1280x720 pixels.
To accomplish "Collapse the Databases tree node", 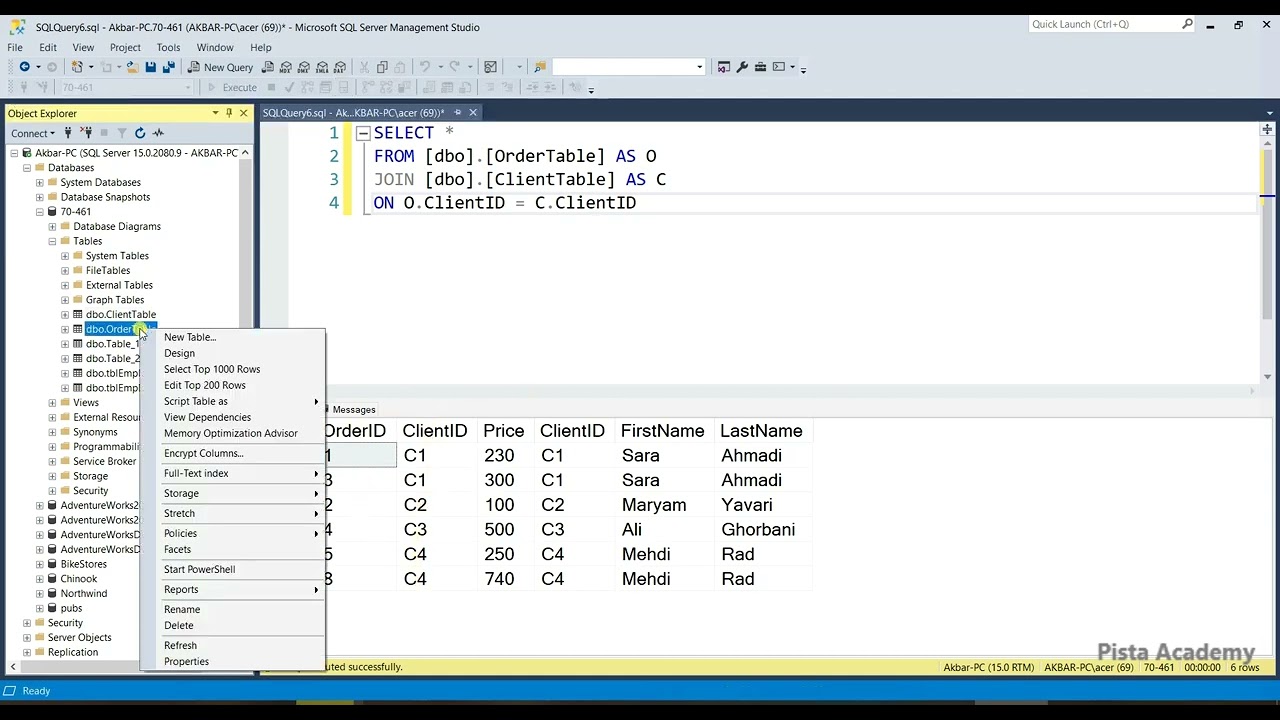I will tap(27, 168).
